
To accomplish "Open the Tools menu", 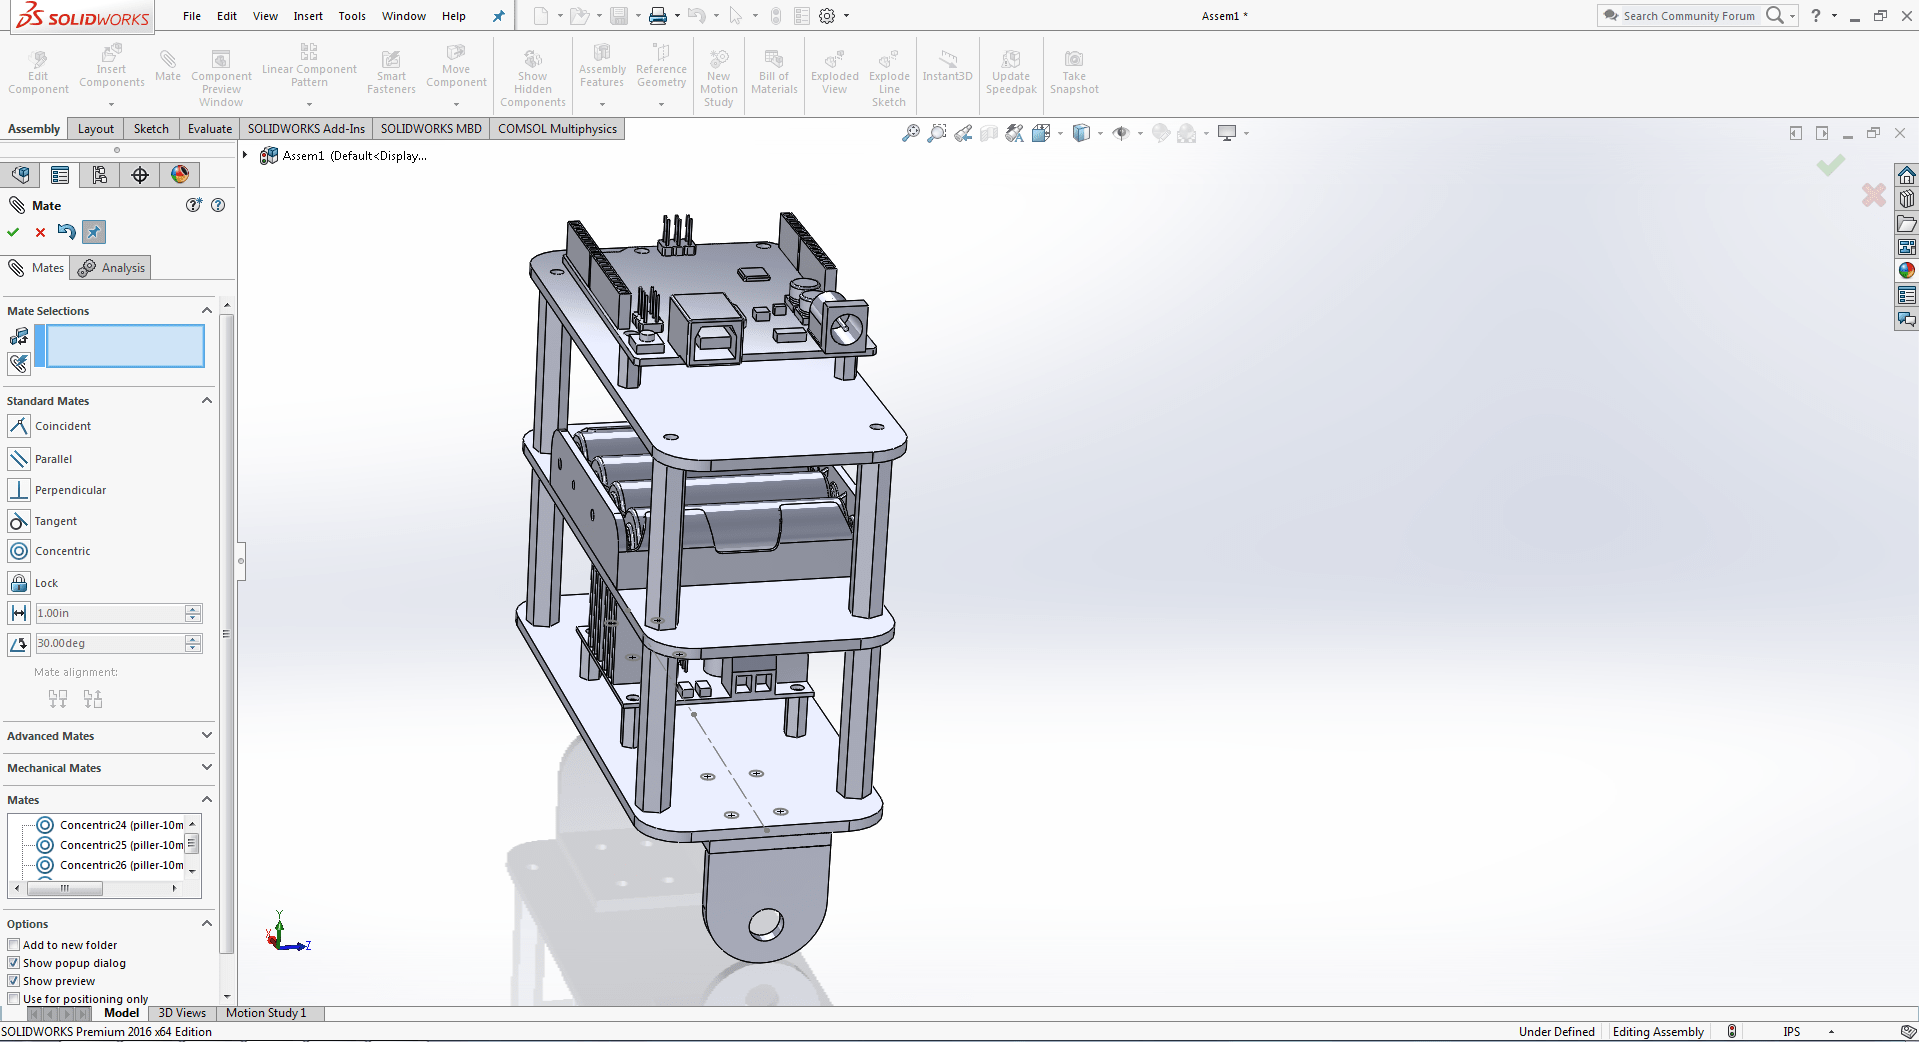I will pyautogui.click(x=352, y=16).
